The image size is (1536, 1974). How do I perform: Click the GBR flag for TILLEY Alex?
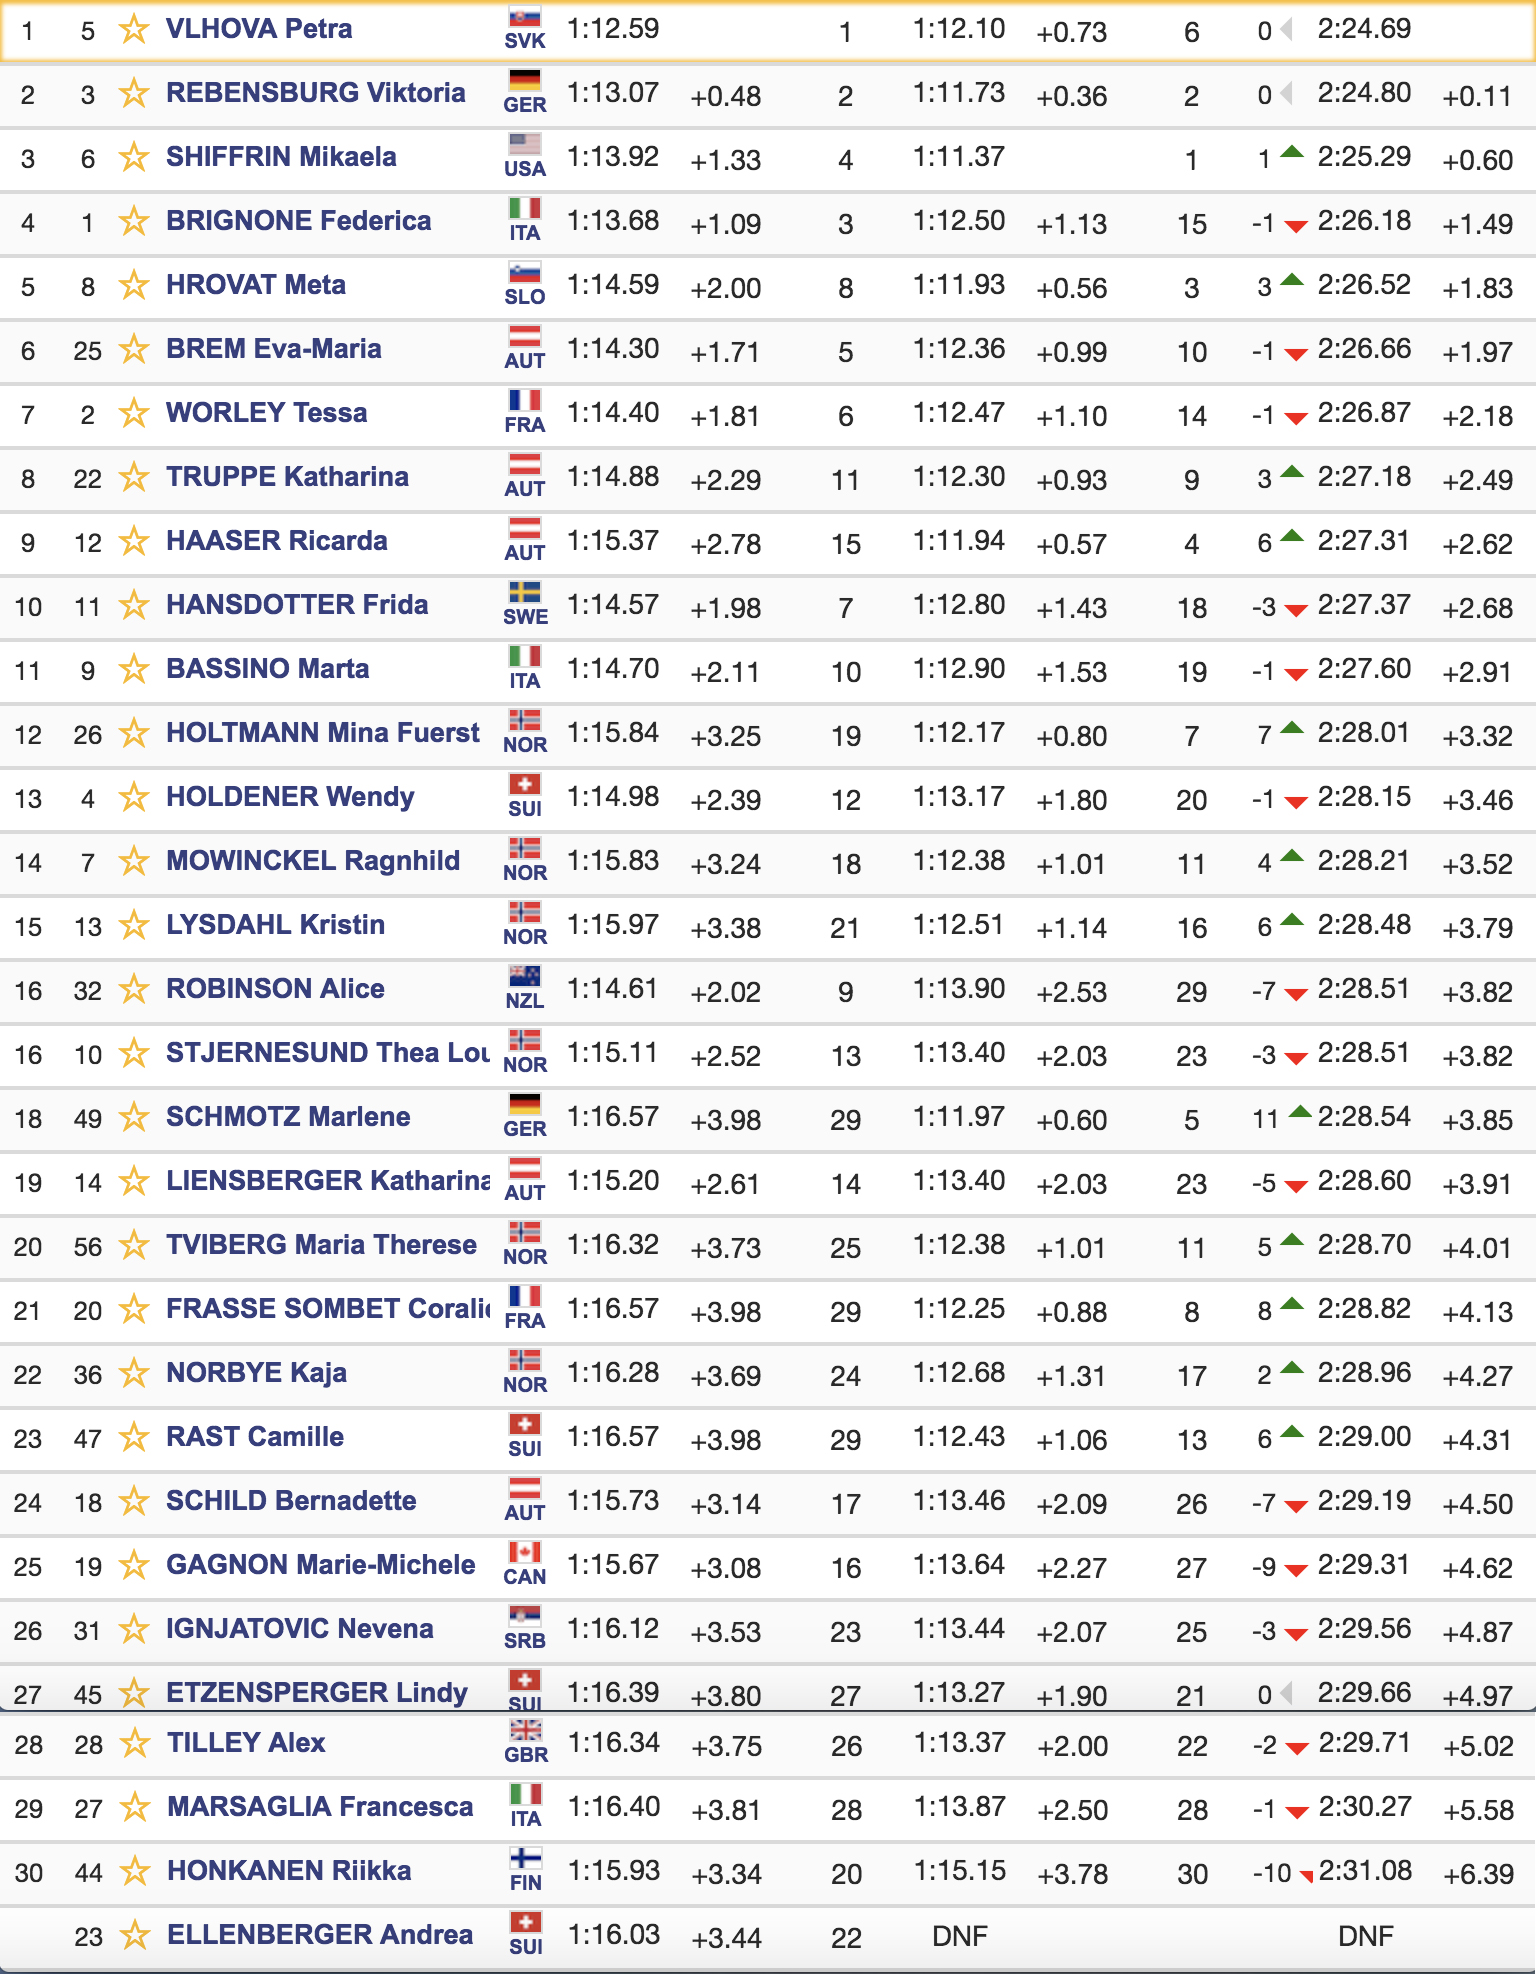526,1730
